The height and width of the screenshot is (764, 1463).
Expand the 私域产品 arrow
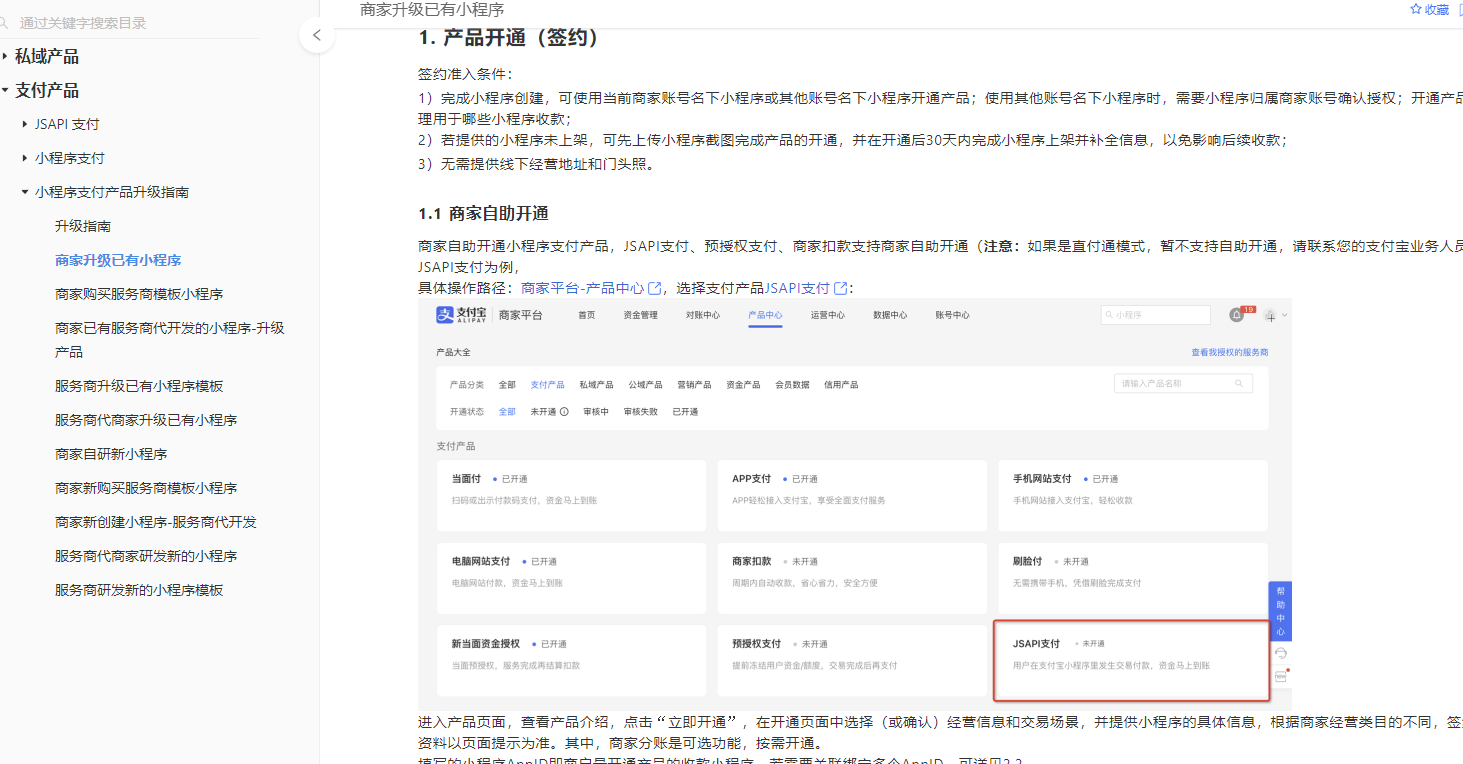pyautogui.click(x=5, y=57)
